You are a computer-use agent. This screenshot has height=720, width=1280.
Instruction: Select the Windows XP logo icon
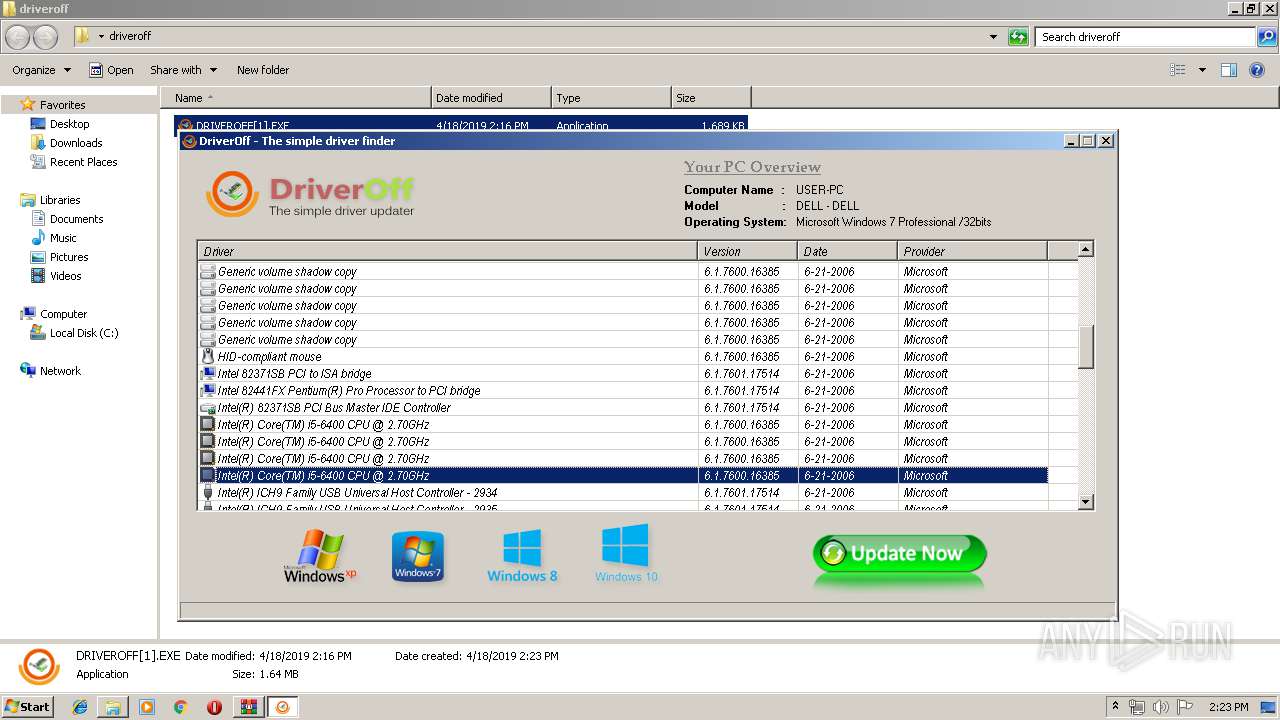tap(320, 556)
